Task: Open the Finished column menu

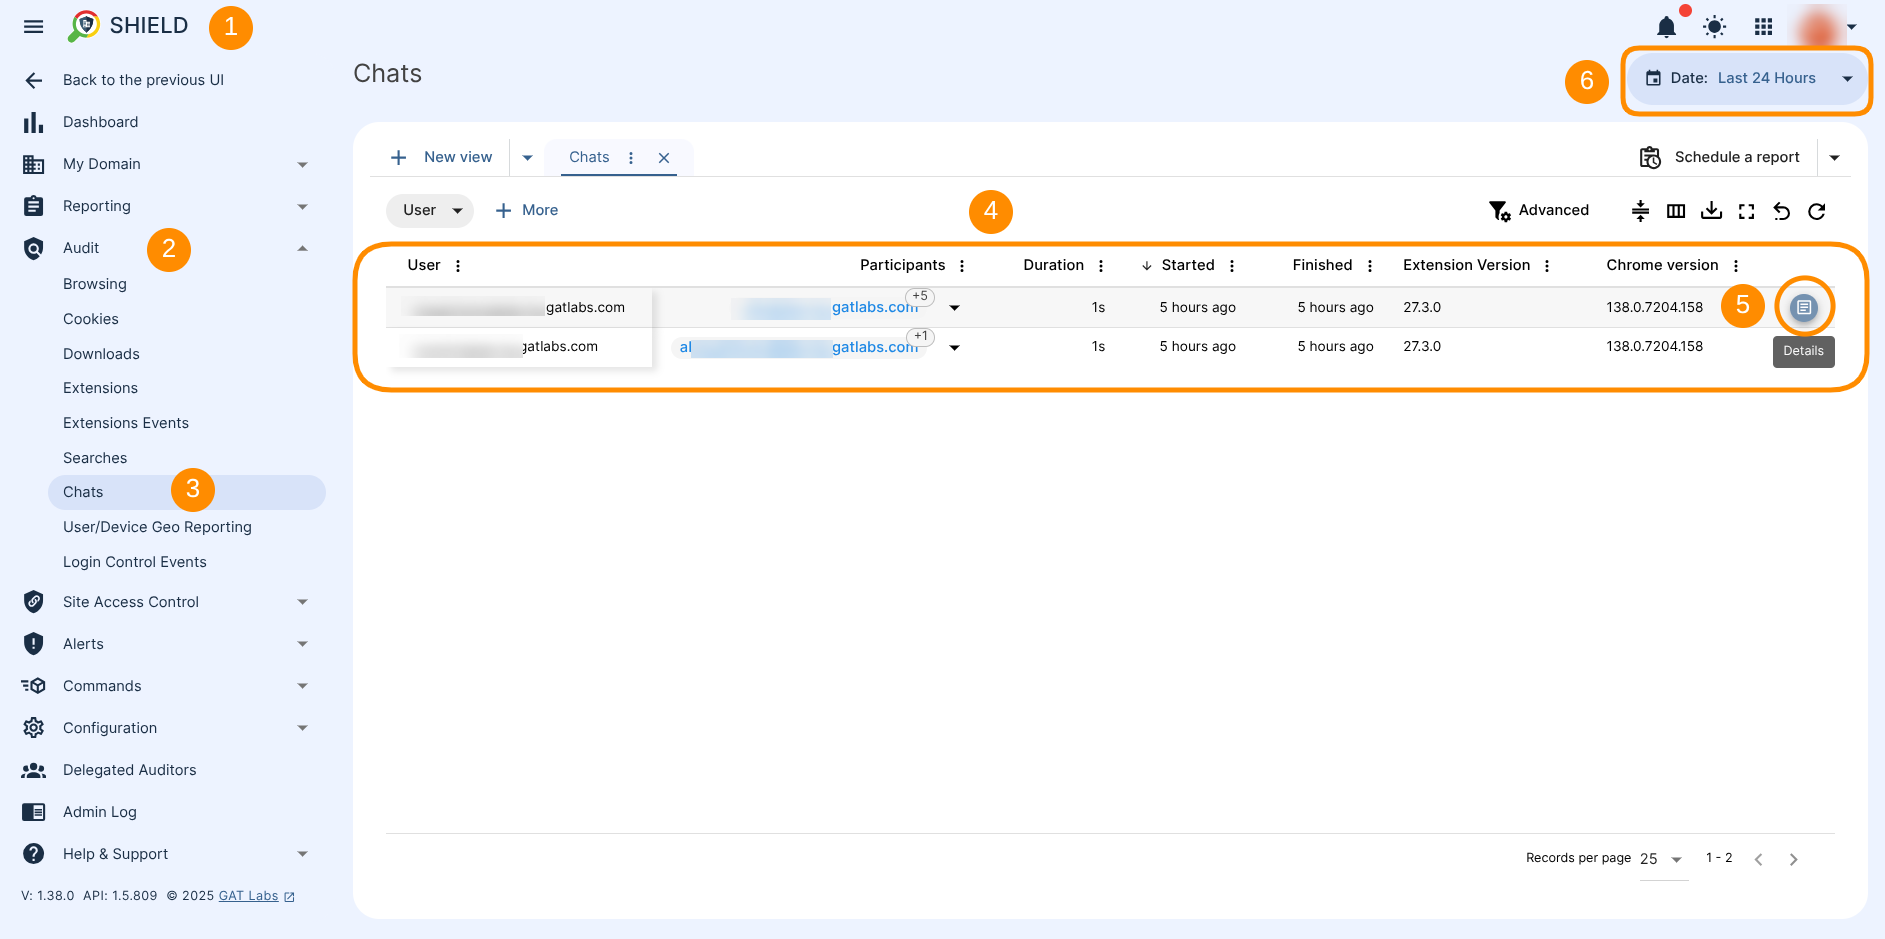Action: [x=1370, y=266]
